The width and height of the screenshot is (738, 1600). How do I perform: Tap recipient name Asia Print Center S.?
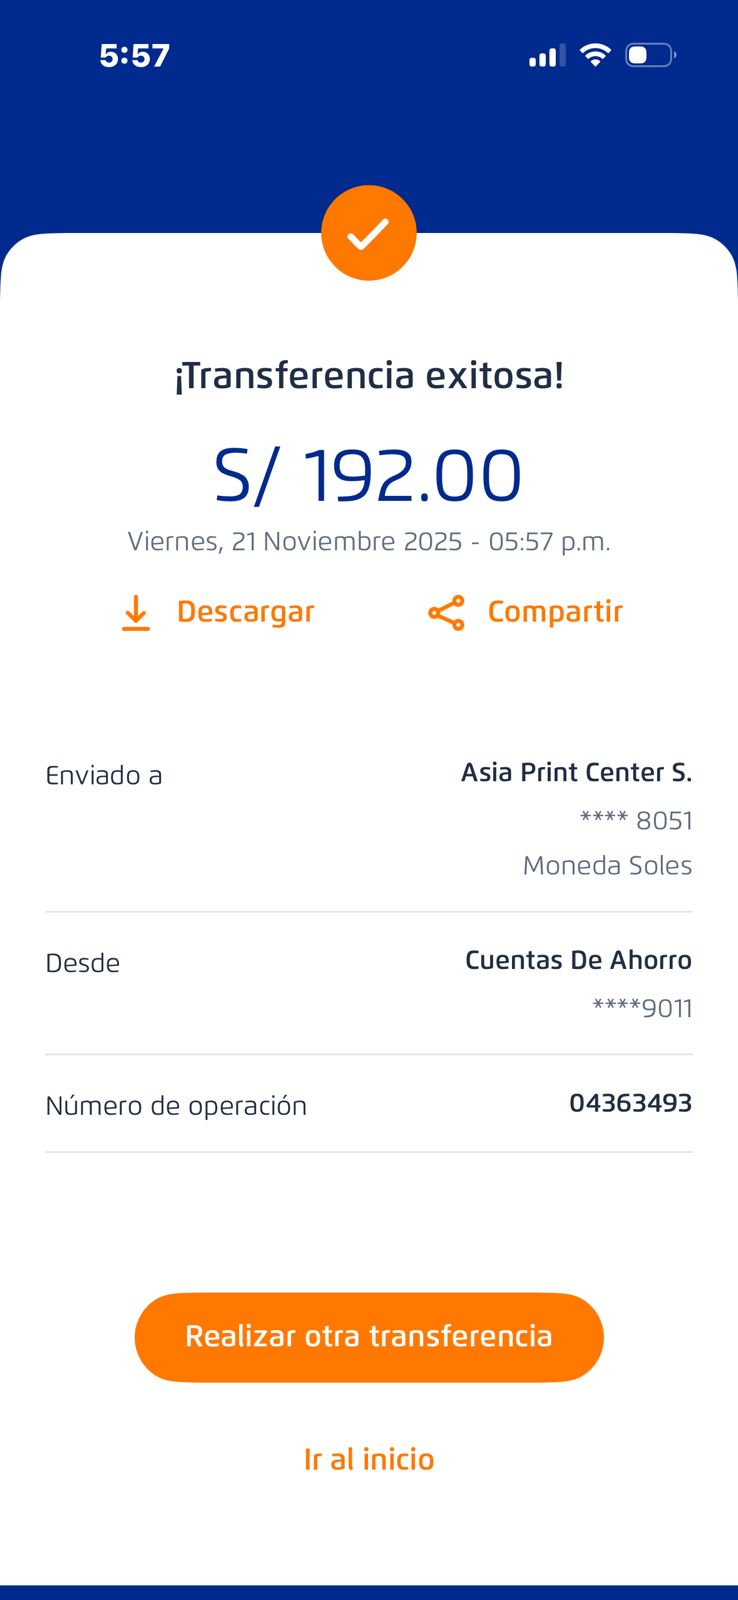[576, 773]
